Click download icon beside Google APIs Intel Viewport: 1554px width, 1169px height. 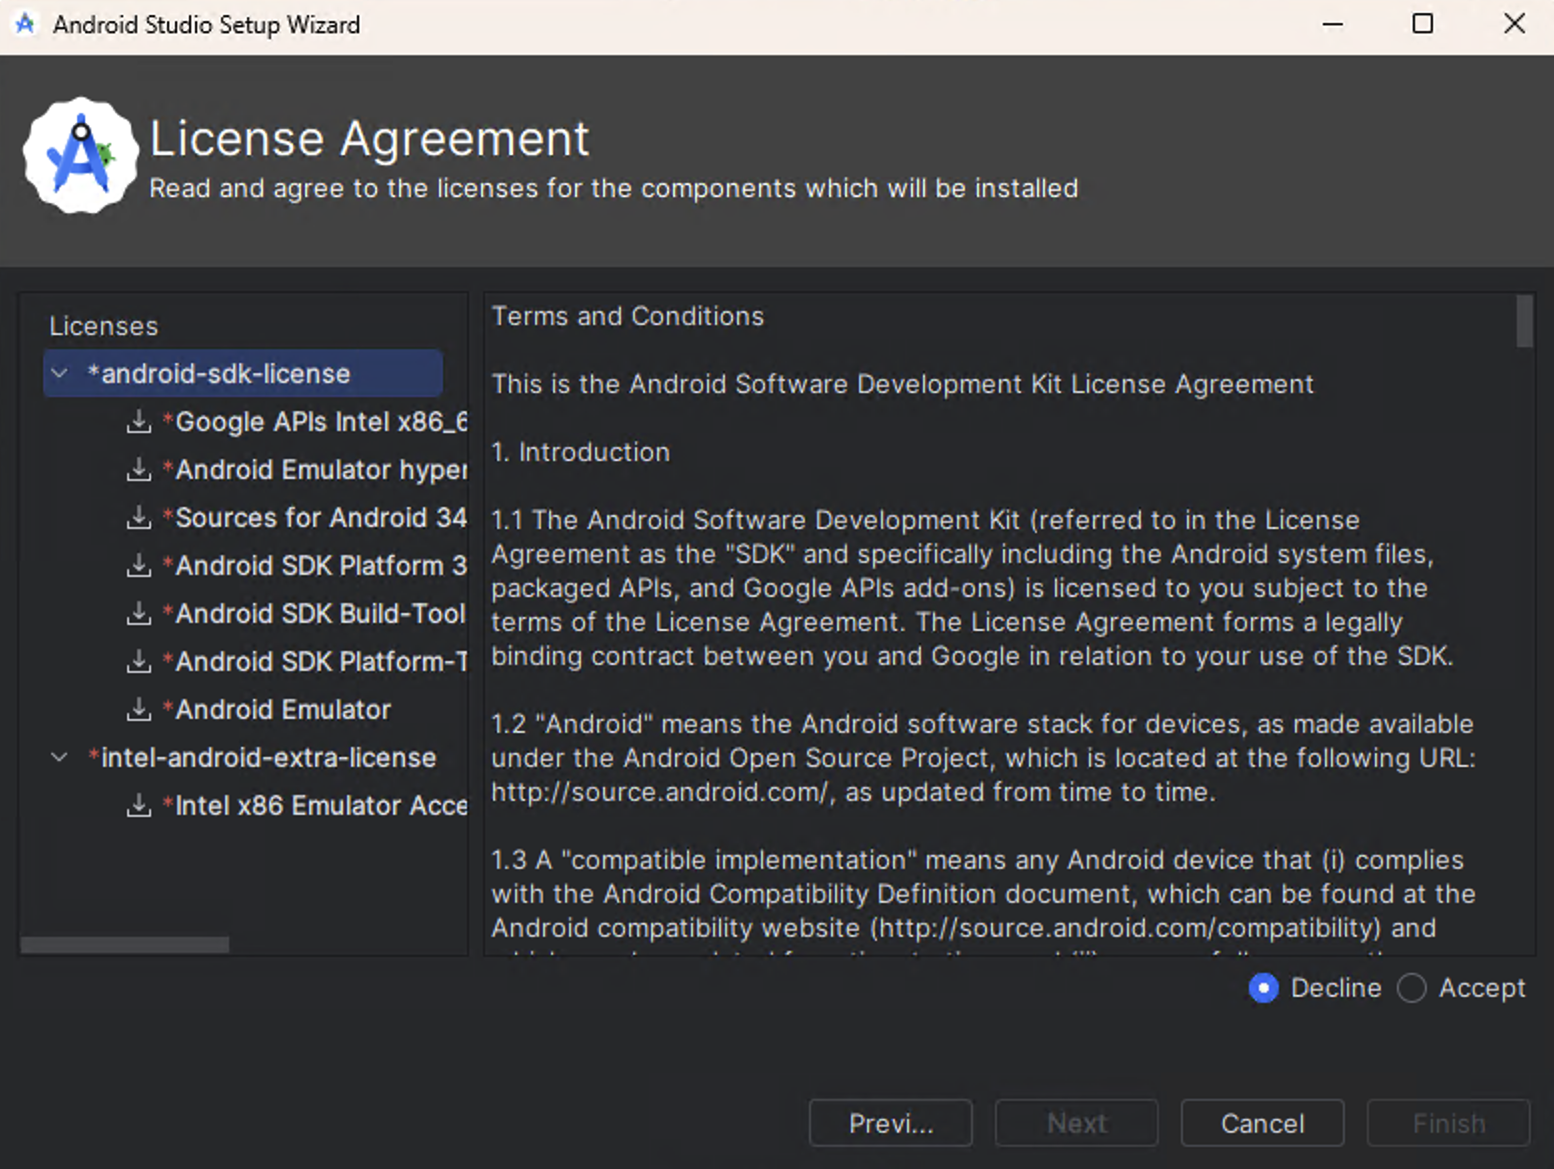tap(139, 422)
